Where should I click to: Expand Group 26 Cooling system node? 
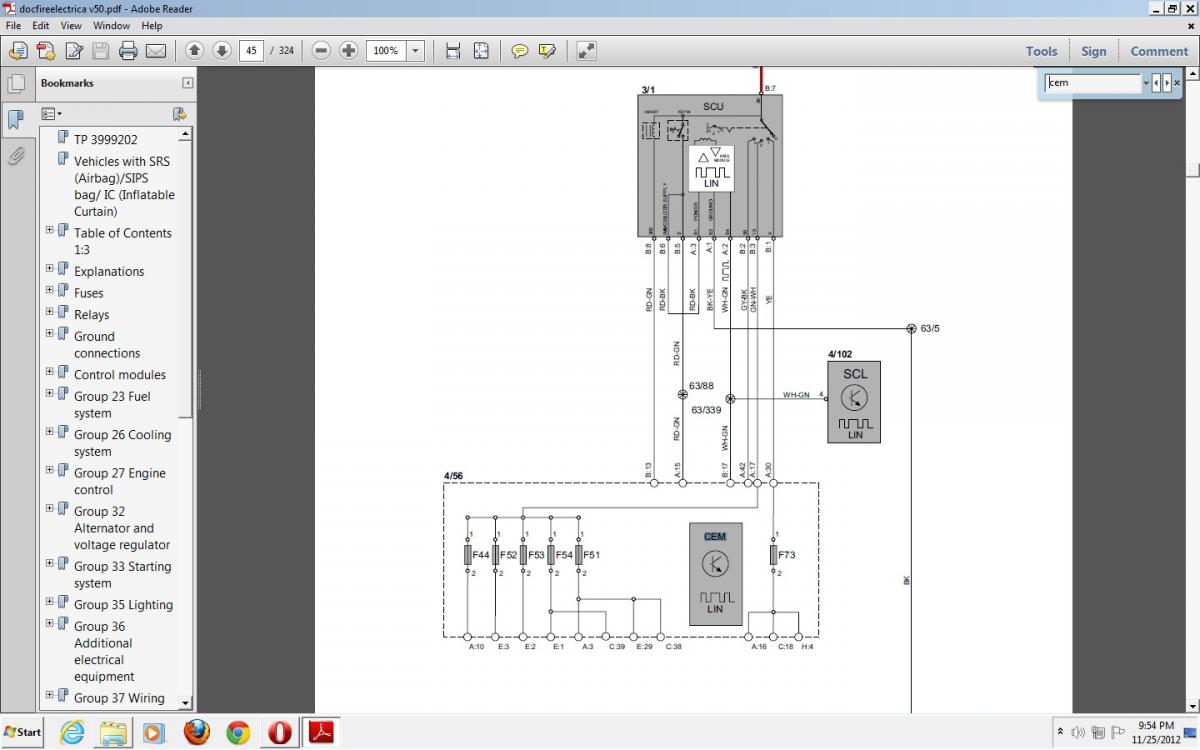pyautogui.click(x=50, y=431)
